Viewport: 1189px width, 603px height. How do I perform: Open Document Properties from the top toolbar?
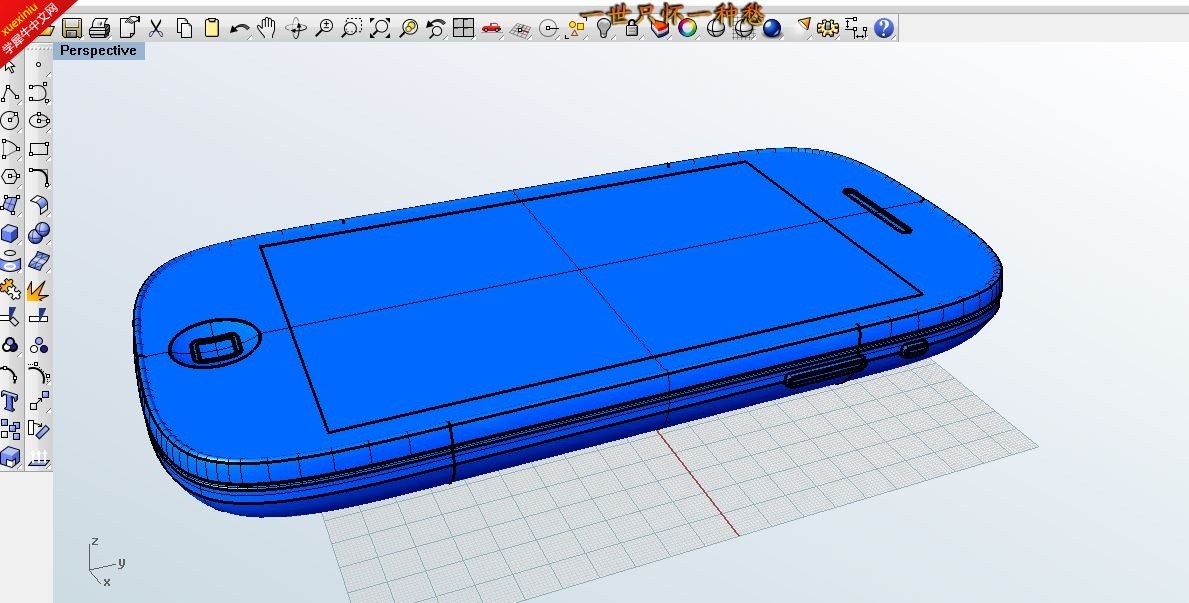pyautogui.click(x=129, y=29)
